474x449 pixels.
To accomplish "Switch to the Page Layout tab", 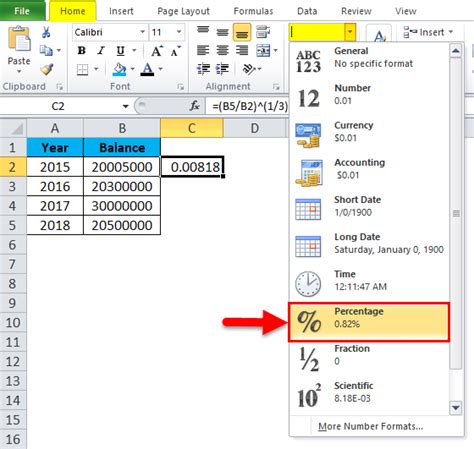I will click(183, 11).
